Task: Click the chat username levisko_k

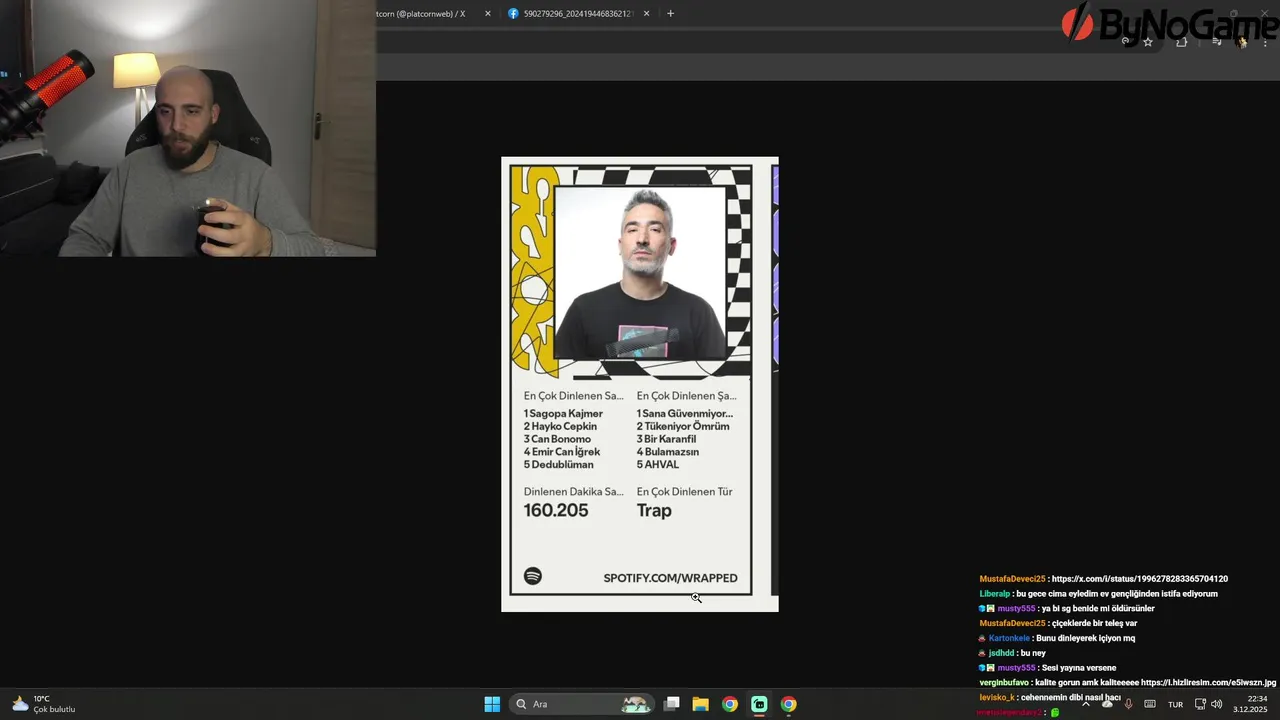Action: pos(997,697)
